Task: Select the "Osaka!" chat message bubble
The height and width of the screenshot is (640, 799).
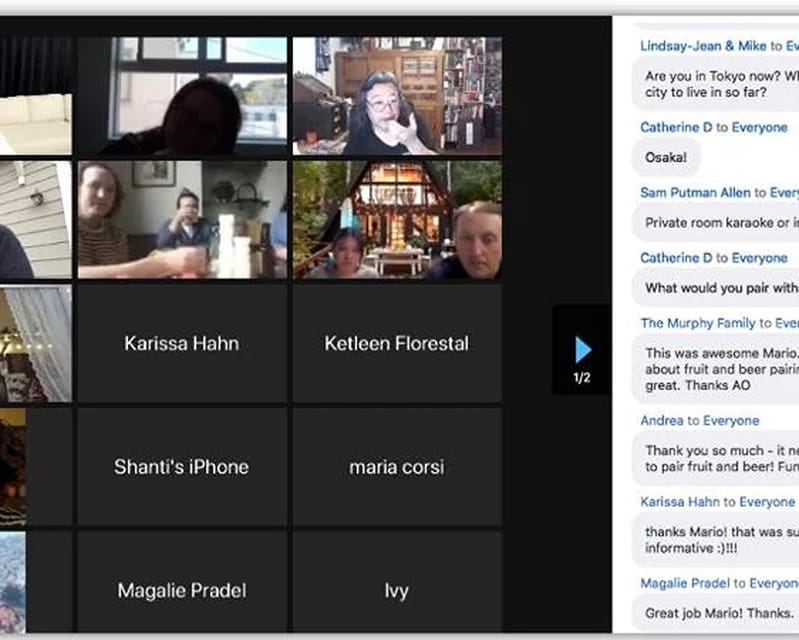Action: point(666,158)
